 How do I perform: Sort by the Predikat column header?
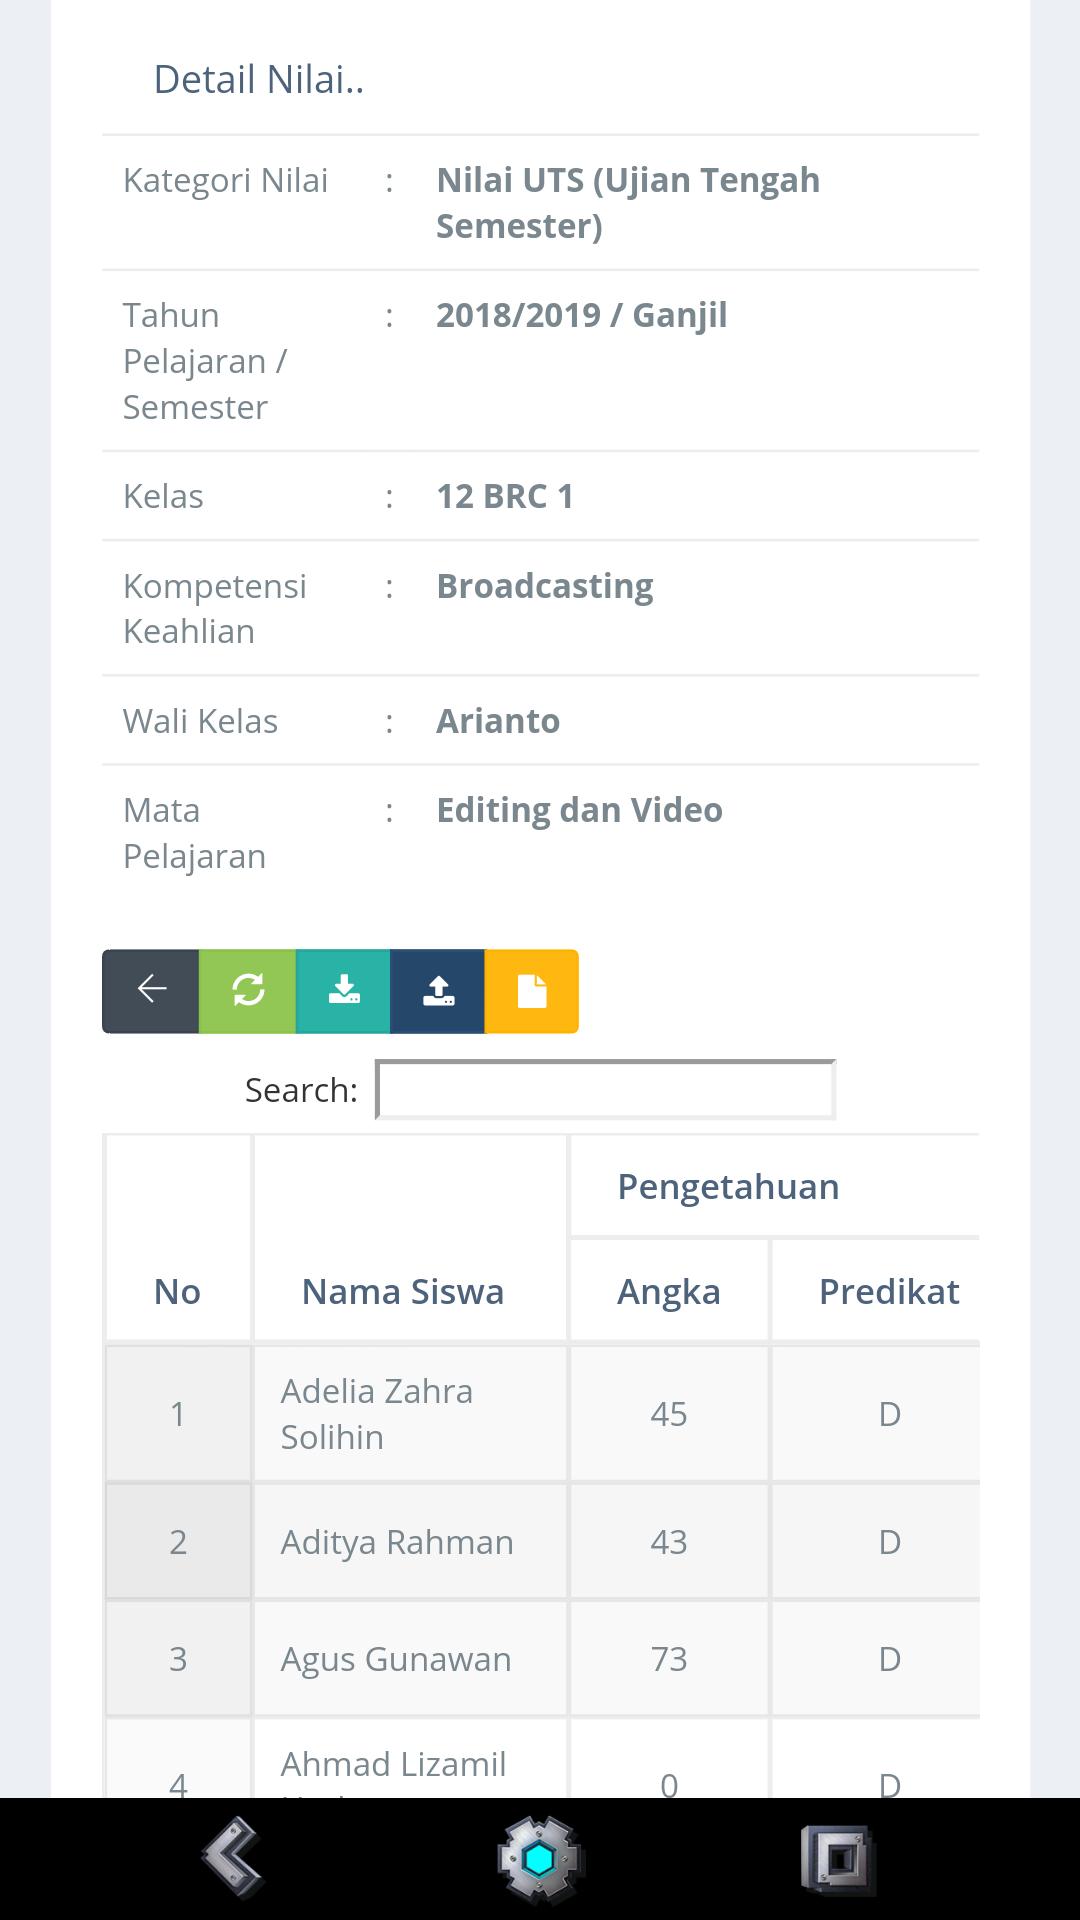tap(888, 1291)
